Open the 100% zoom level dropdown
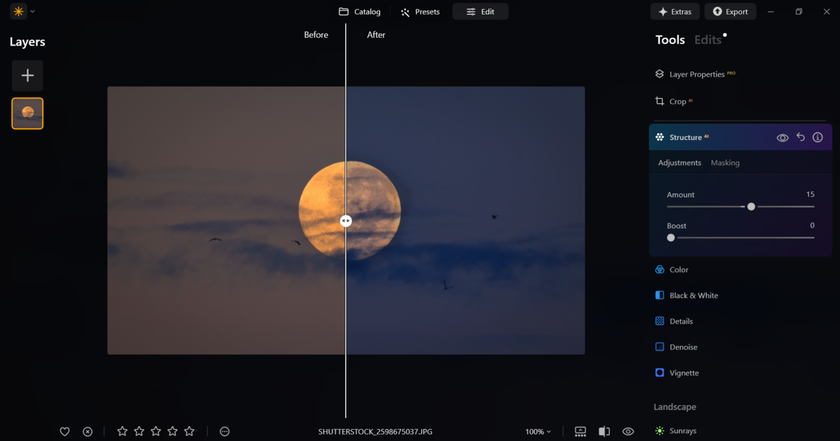The image size is (840, 441). [538, 431]
